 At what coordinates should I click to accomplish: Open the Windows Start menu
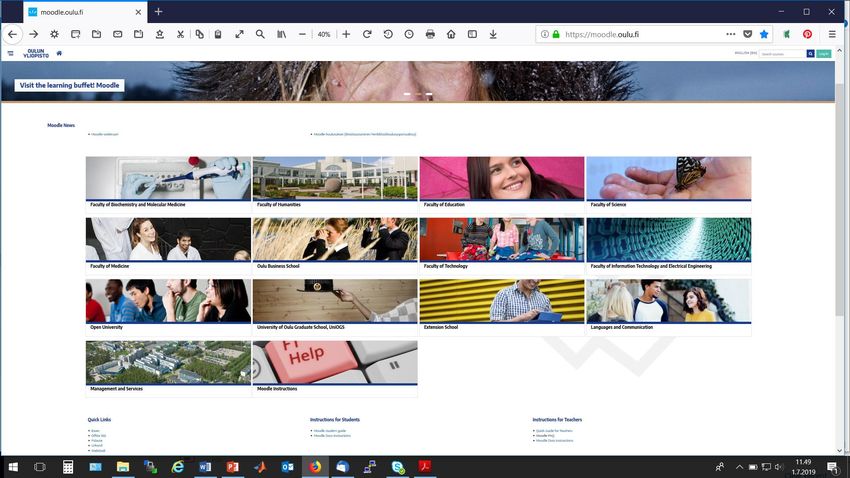14,467
